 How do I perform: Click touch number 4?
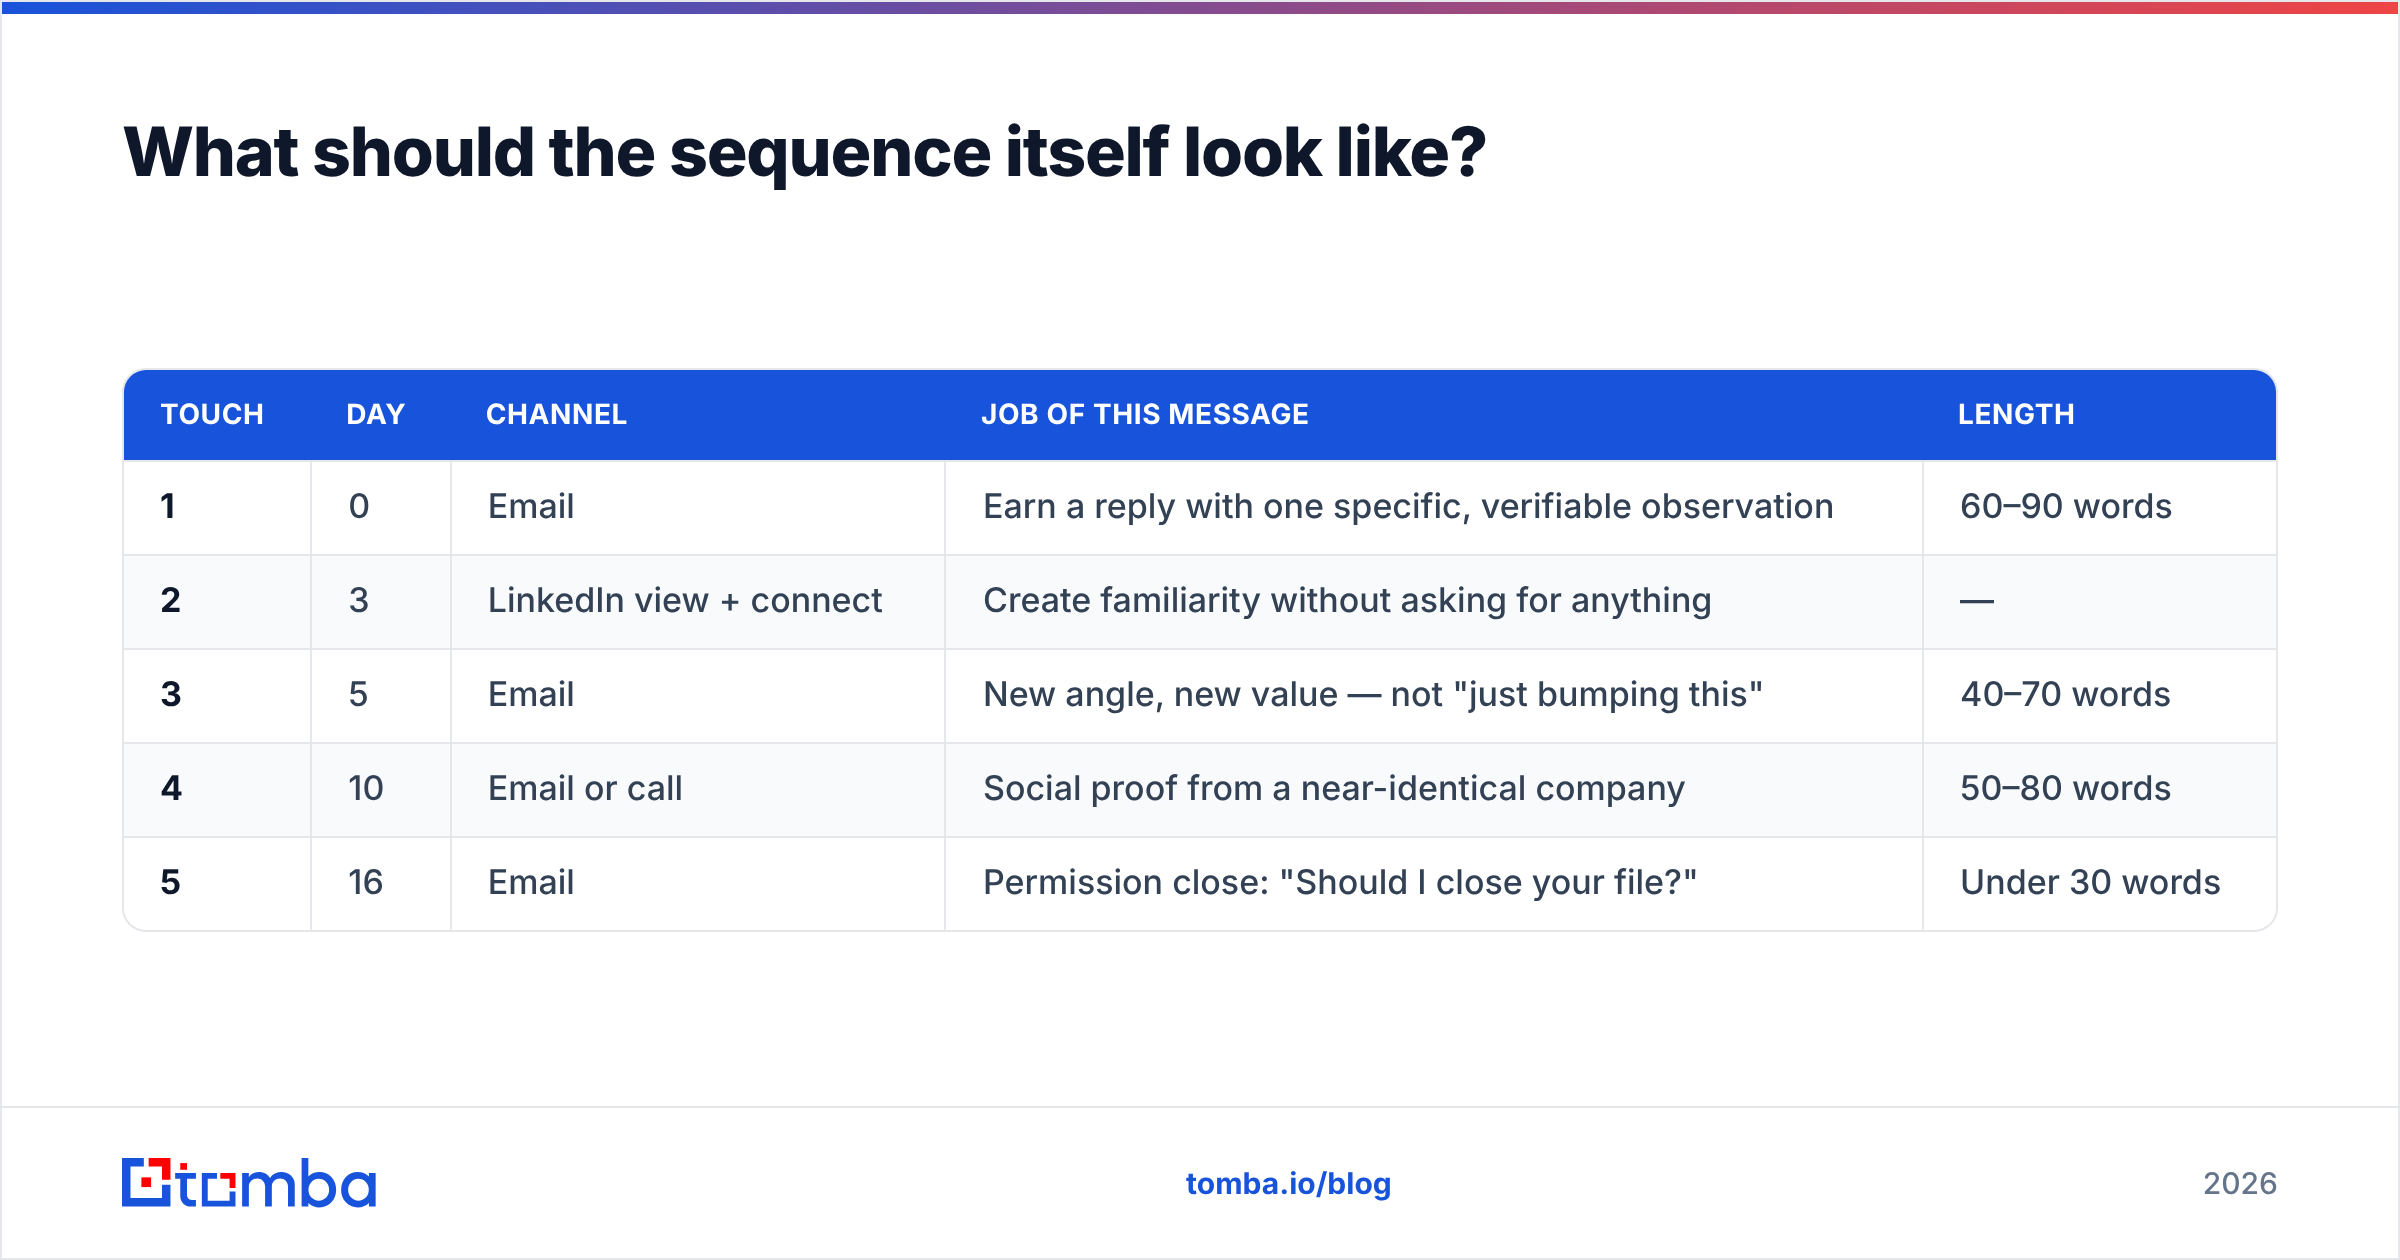[x=171, y=788]
